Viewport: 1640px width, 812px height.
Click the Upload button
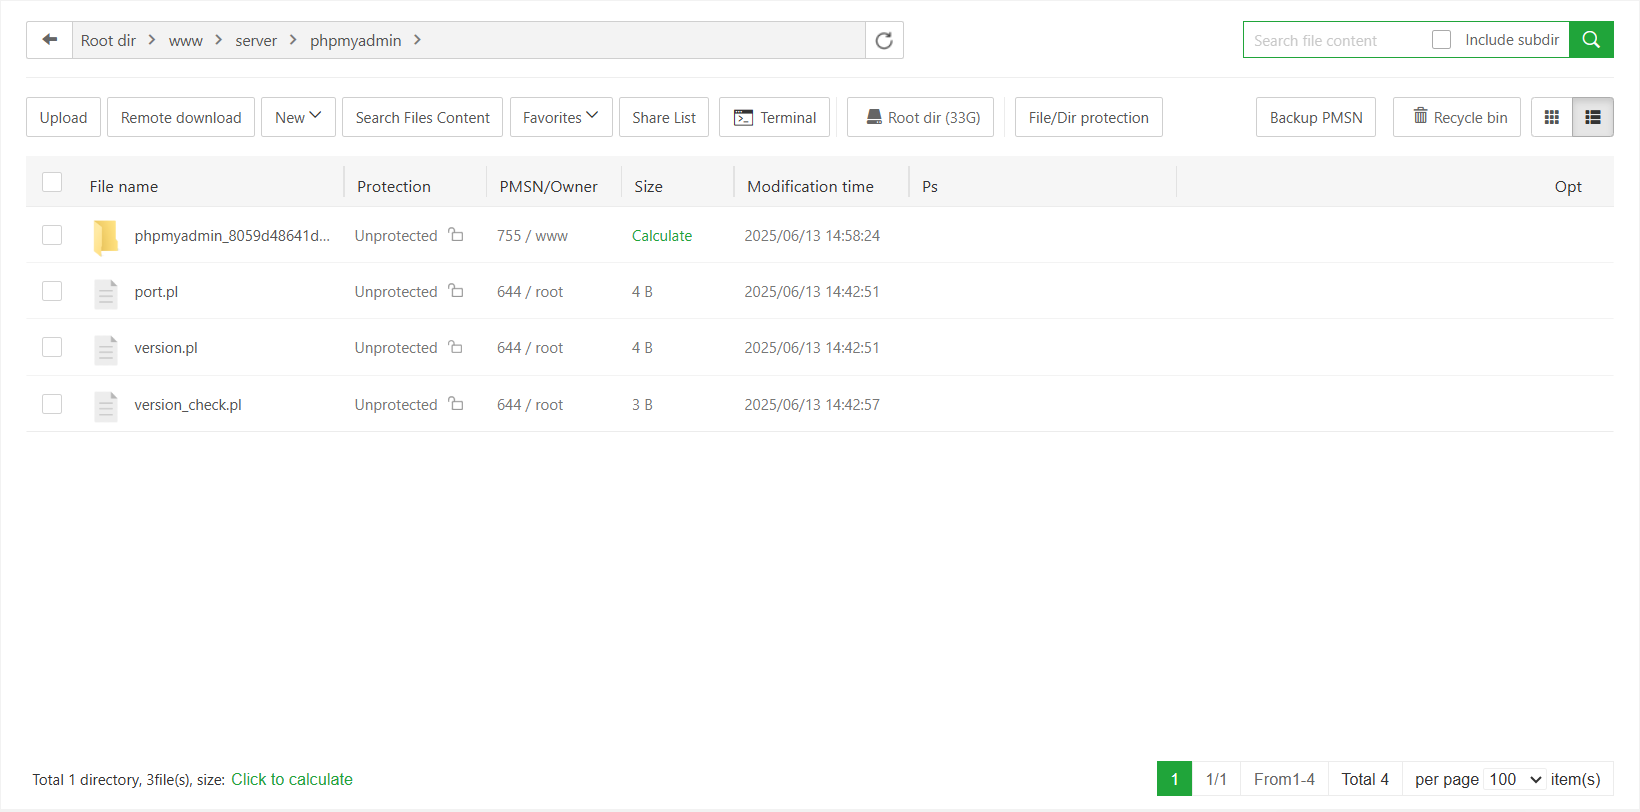tap(63, 117)
